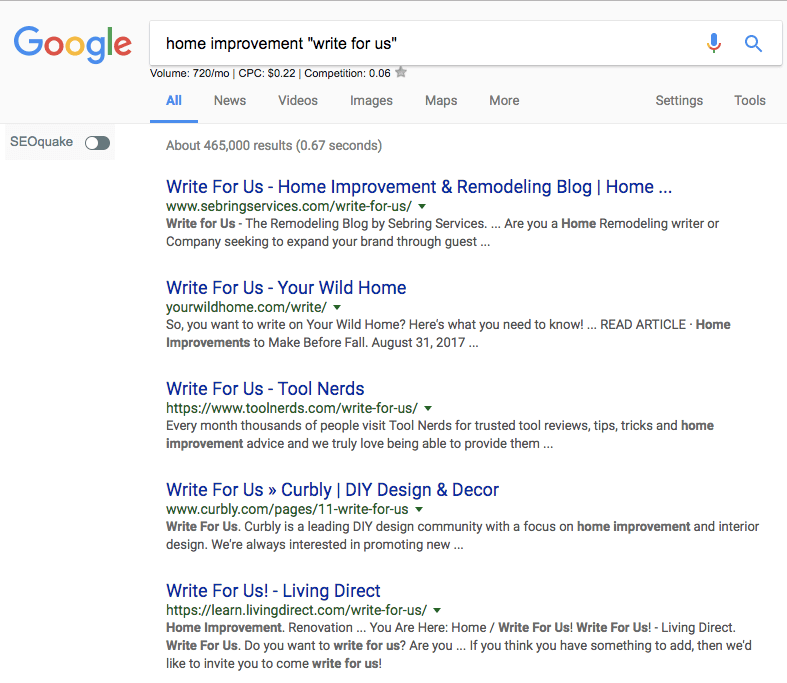The height and width of the screenshot is (683, 787).
Task: Open dropdown arrow next to yourwildhome.com/write/
Action: (337, 307)
